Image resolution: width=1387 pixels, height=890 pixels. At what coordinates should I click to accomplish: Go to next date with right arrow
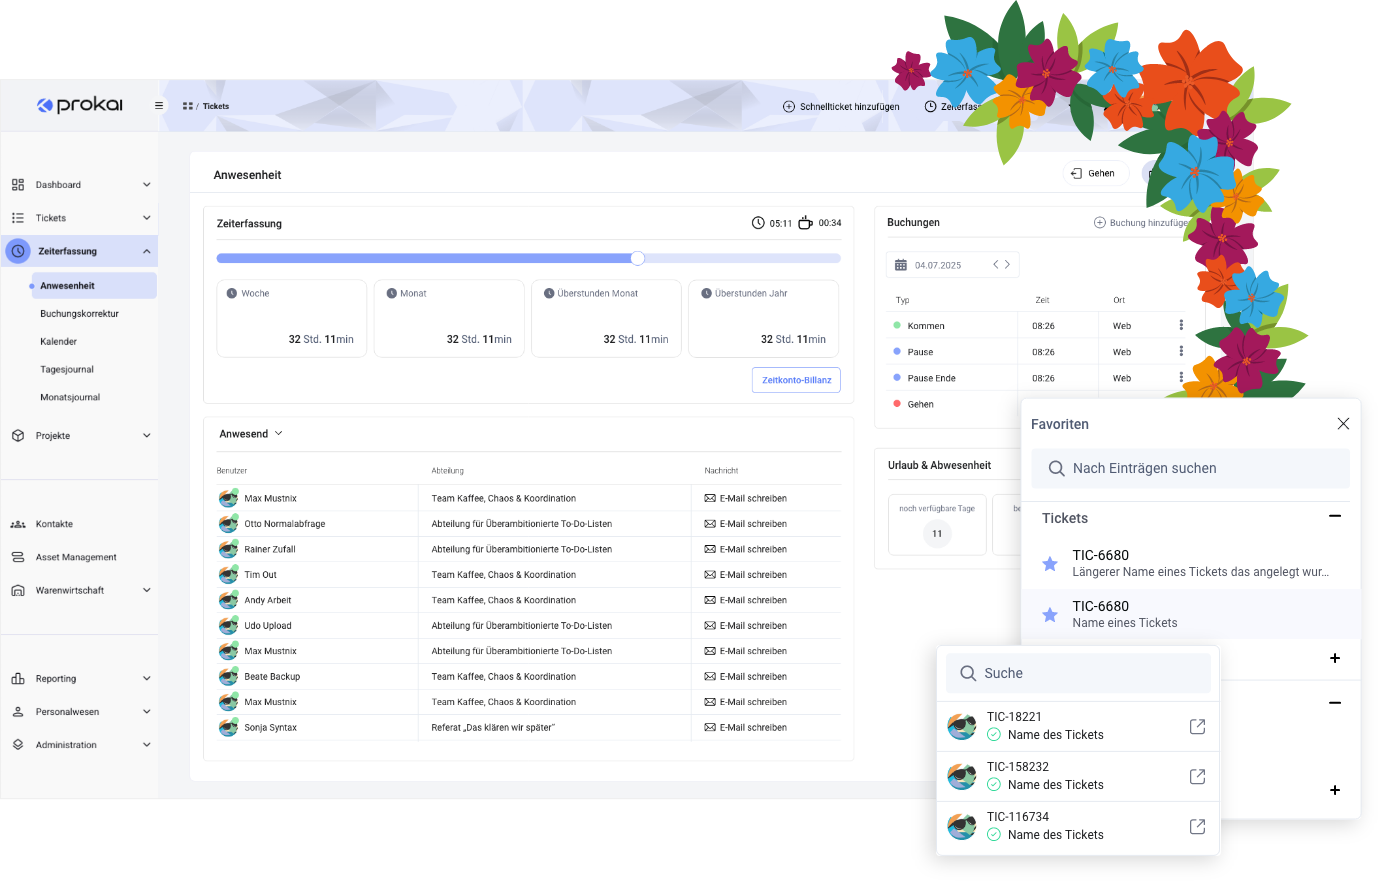click(1007, 265)
